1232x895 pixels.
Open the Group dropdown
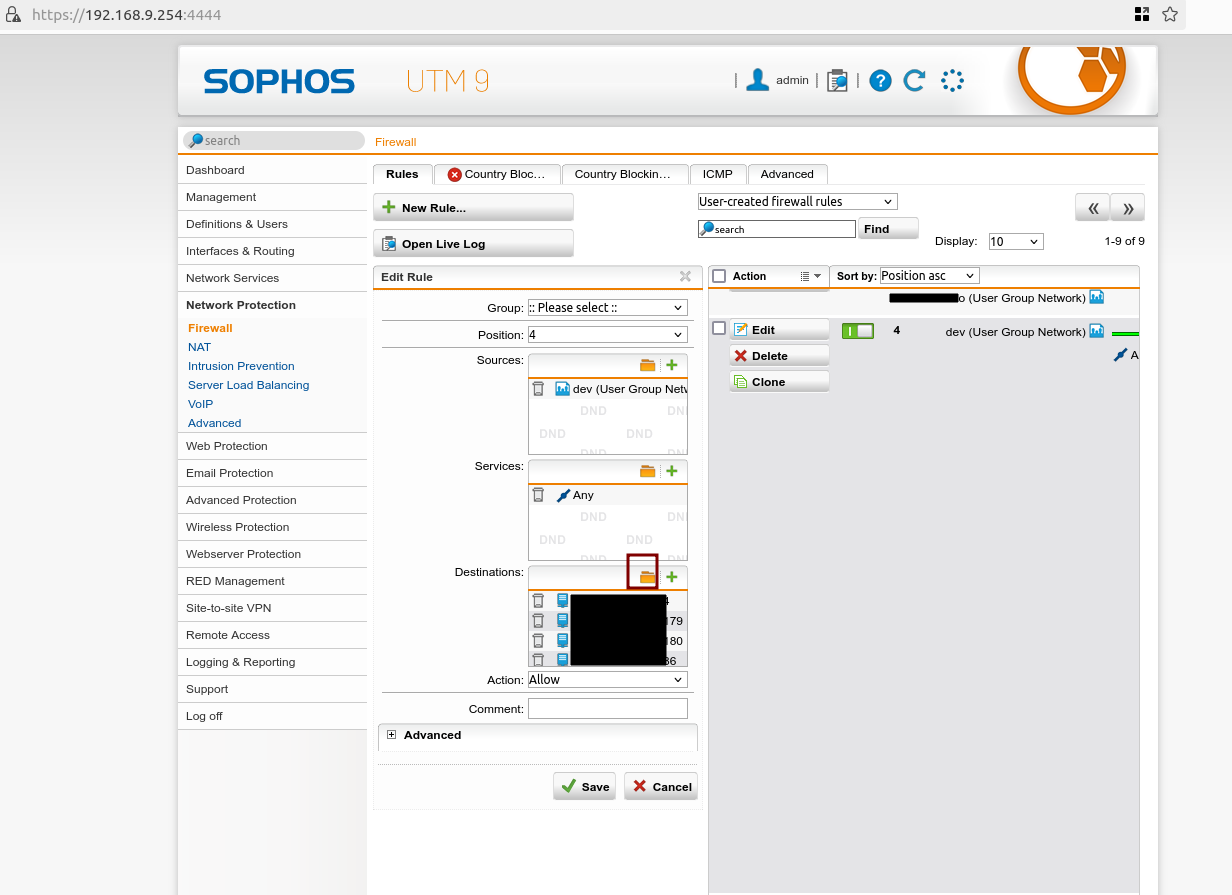click(x=607, y=308)
